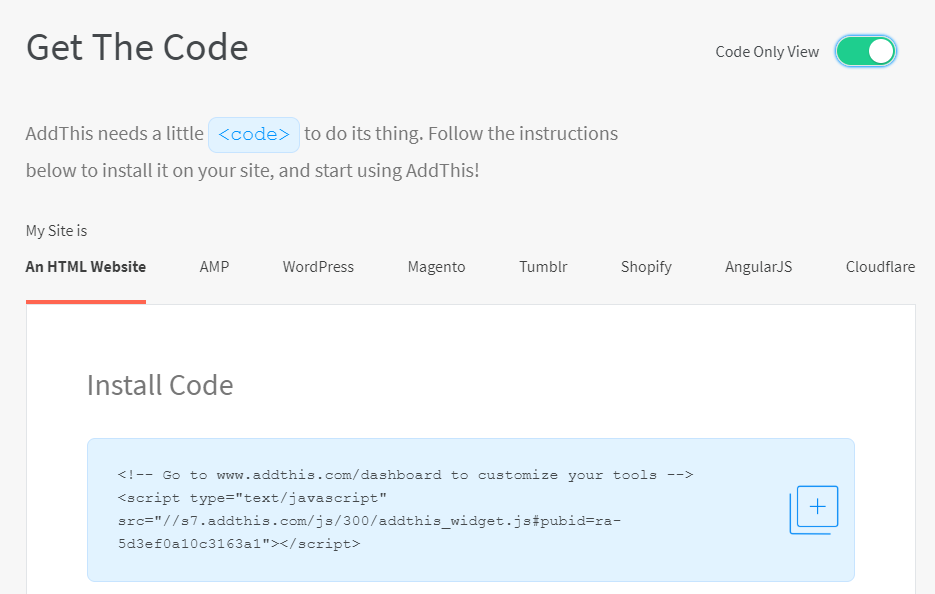
Task: Switch to the AMP tab
Action: [214, 267]
